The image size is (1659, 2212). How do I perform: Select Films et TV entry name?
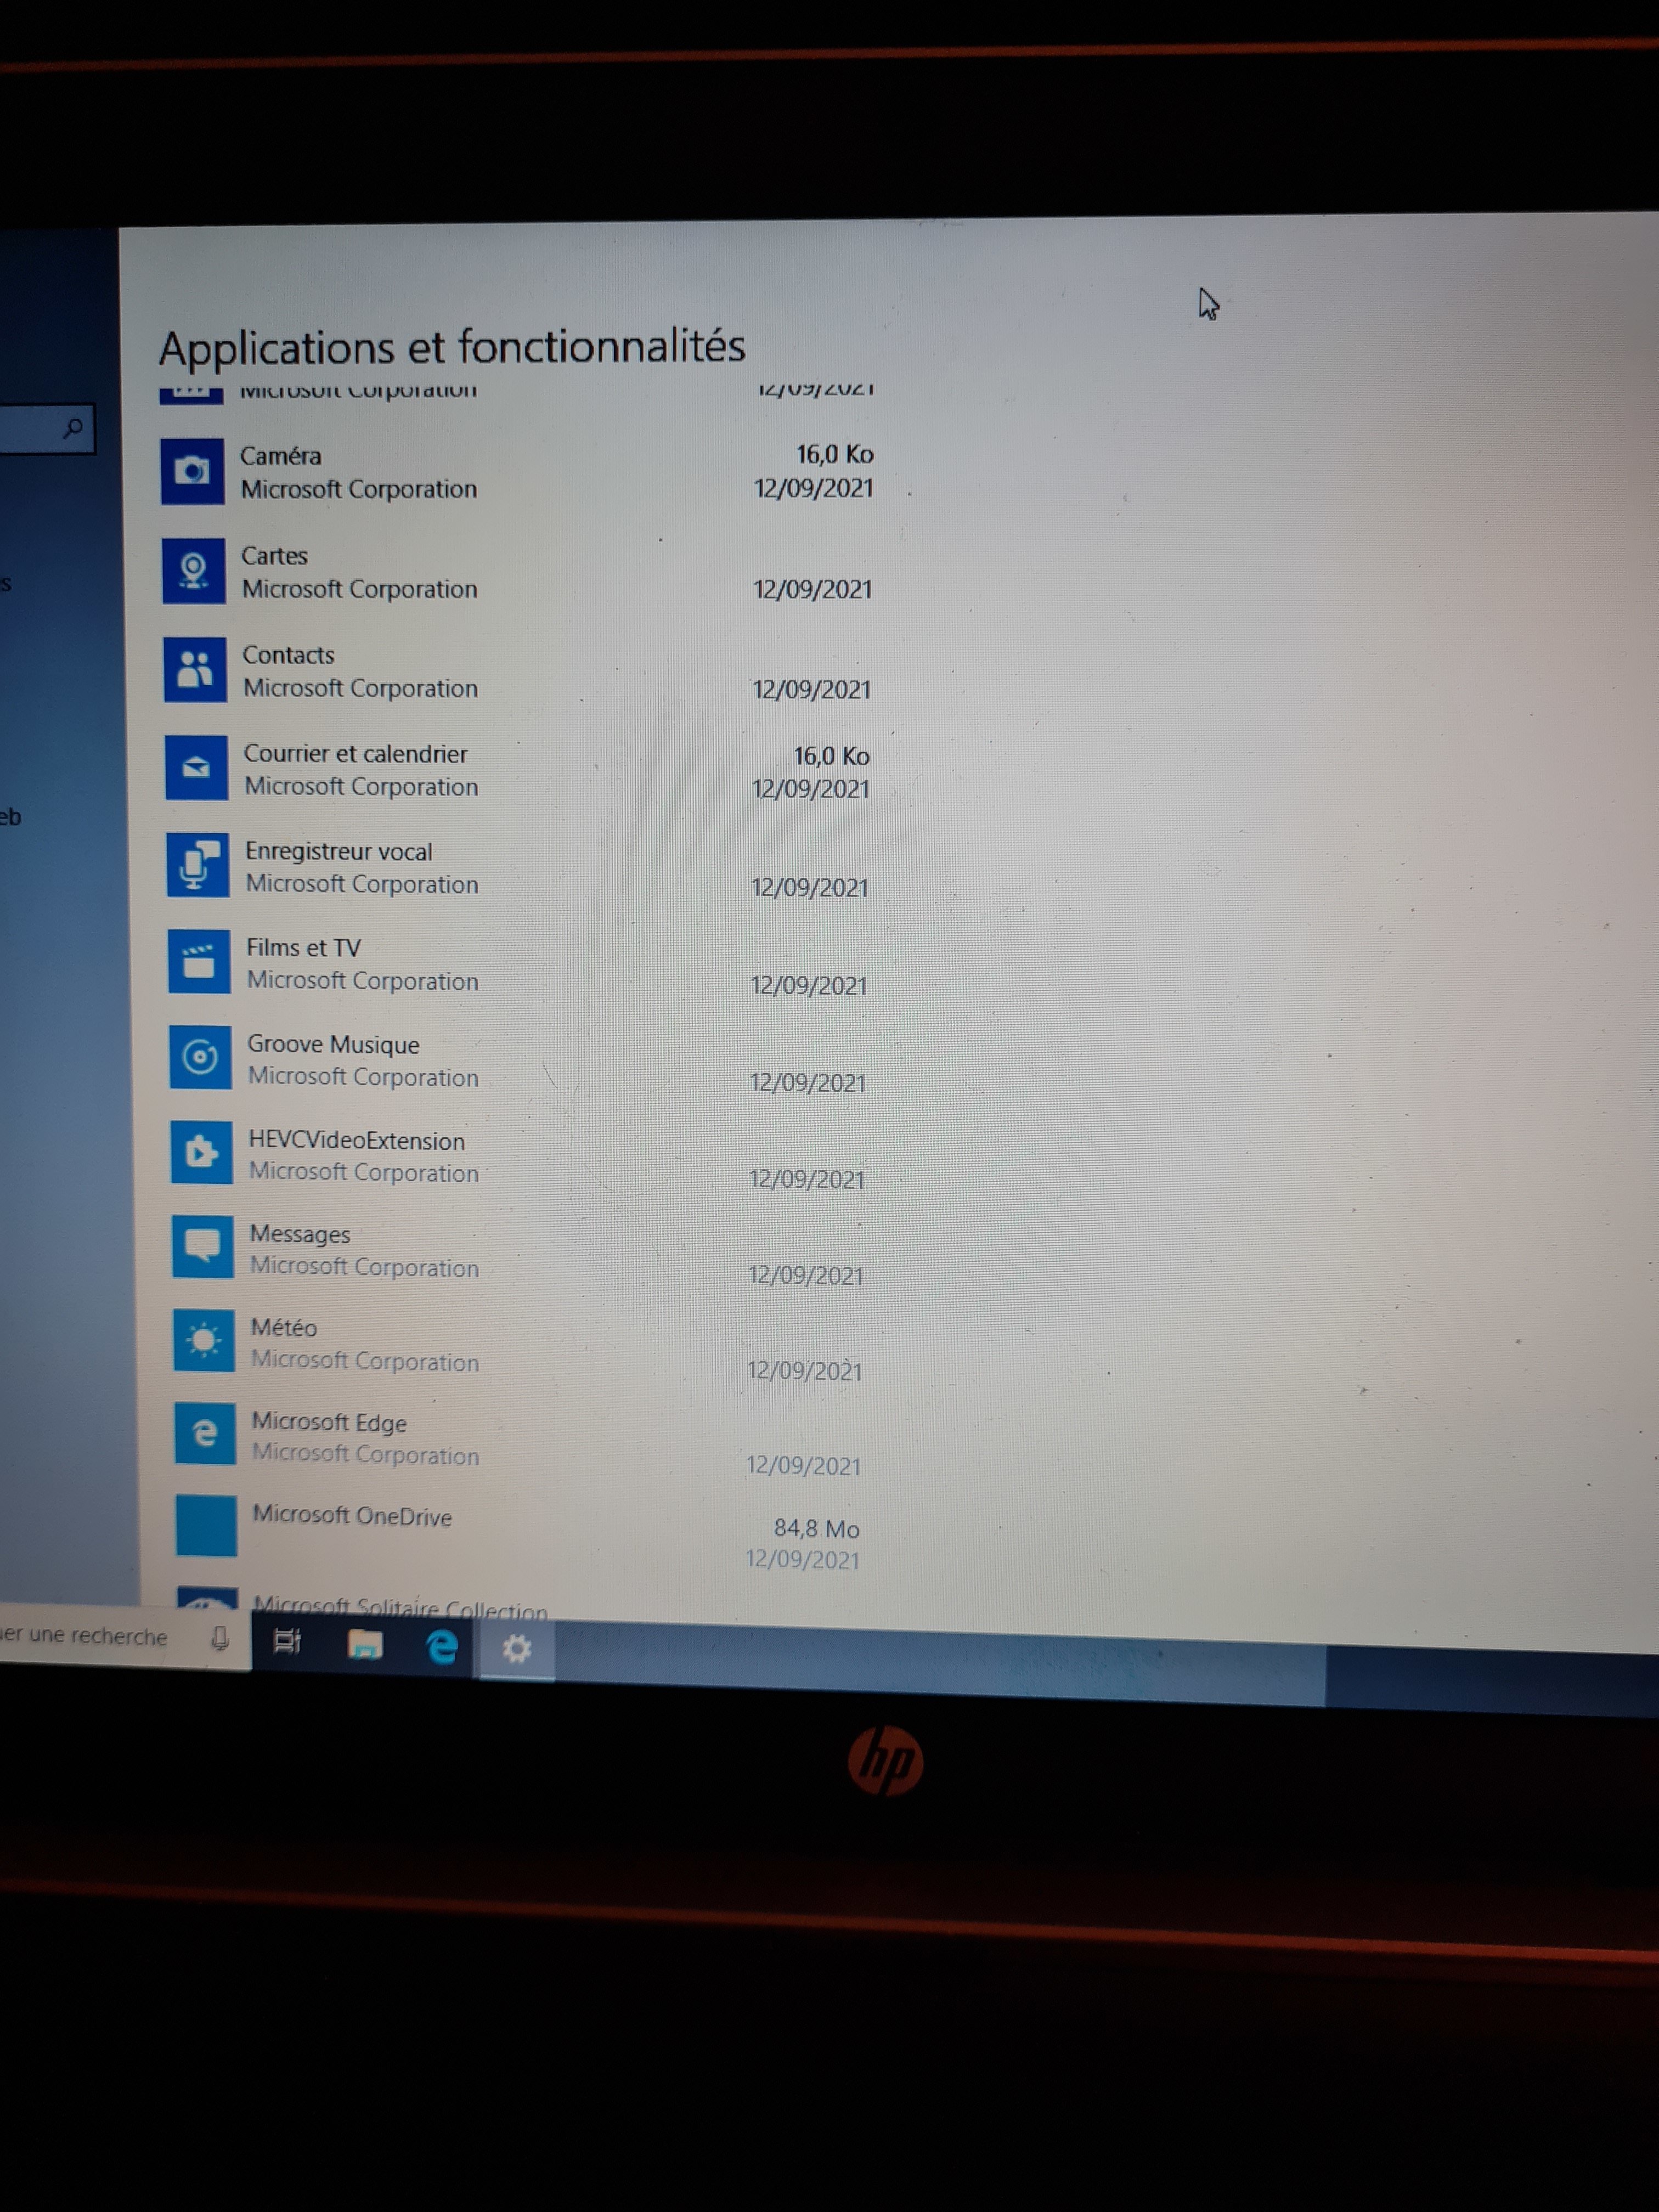coord(303,947)
